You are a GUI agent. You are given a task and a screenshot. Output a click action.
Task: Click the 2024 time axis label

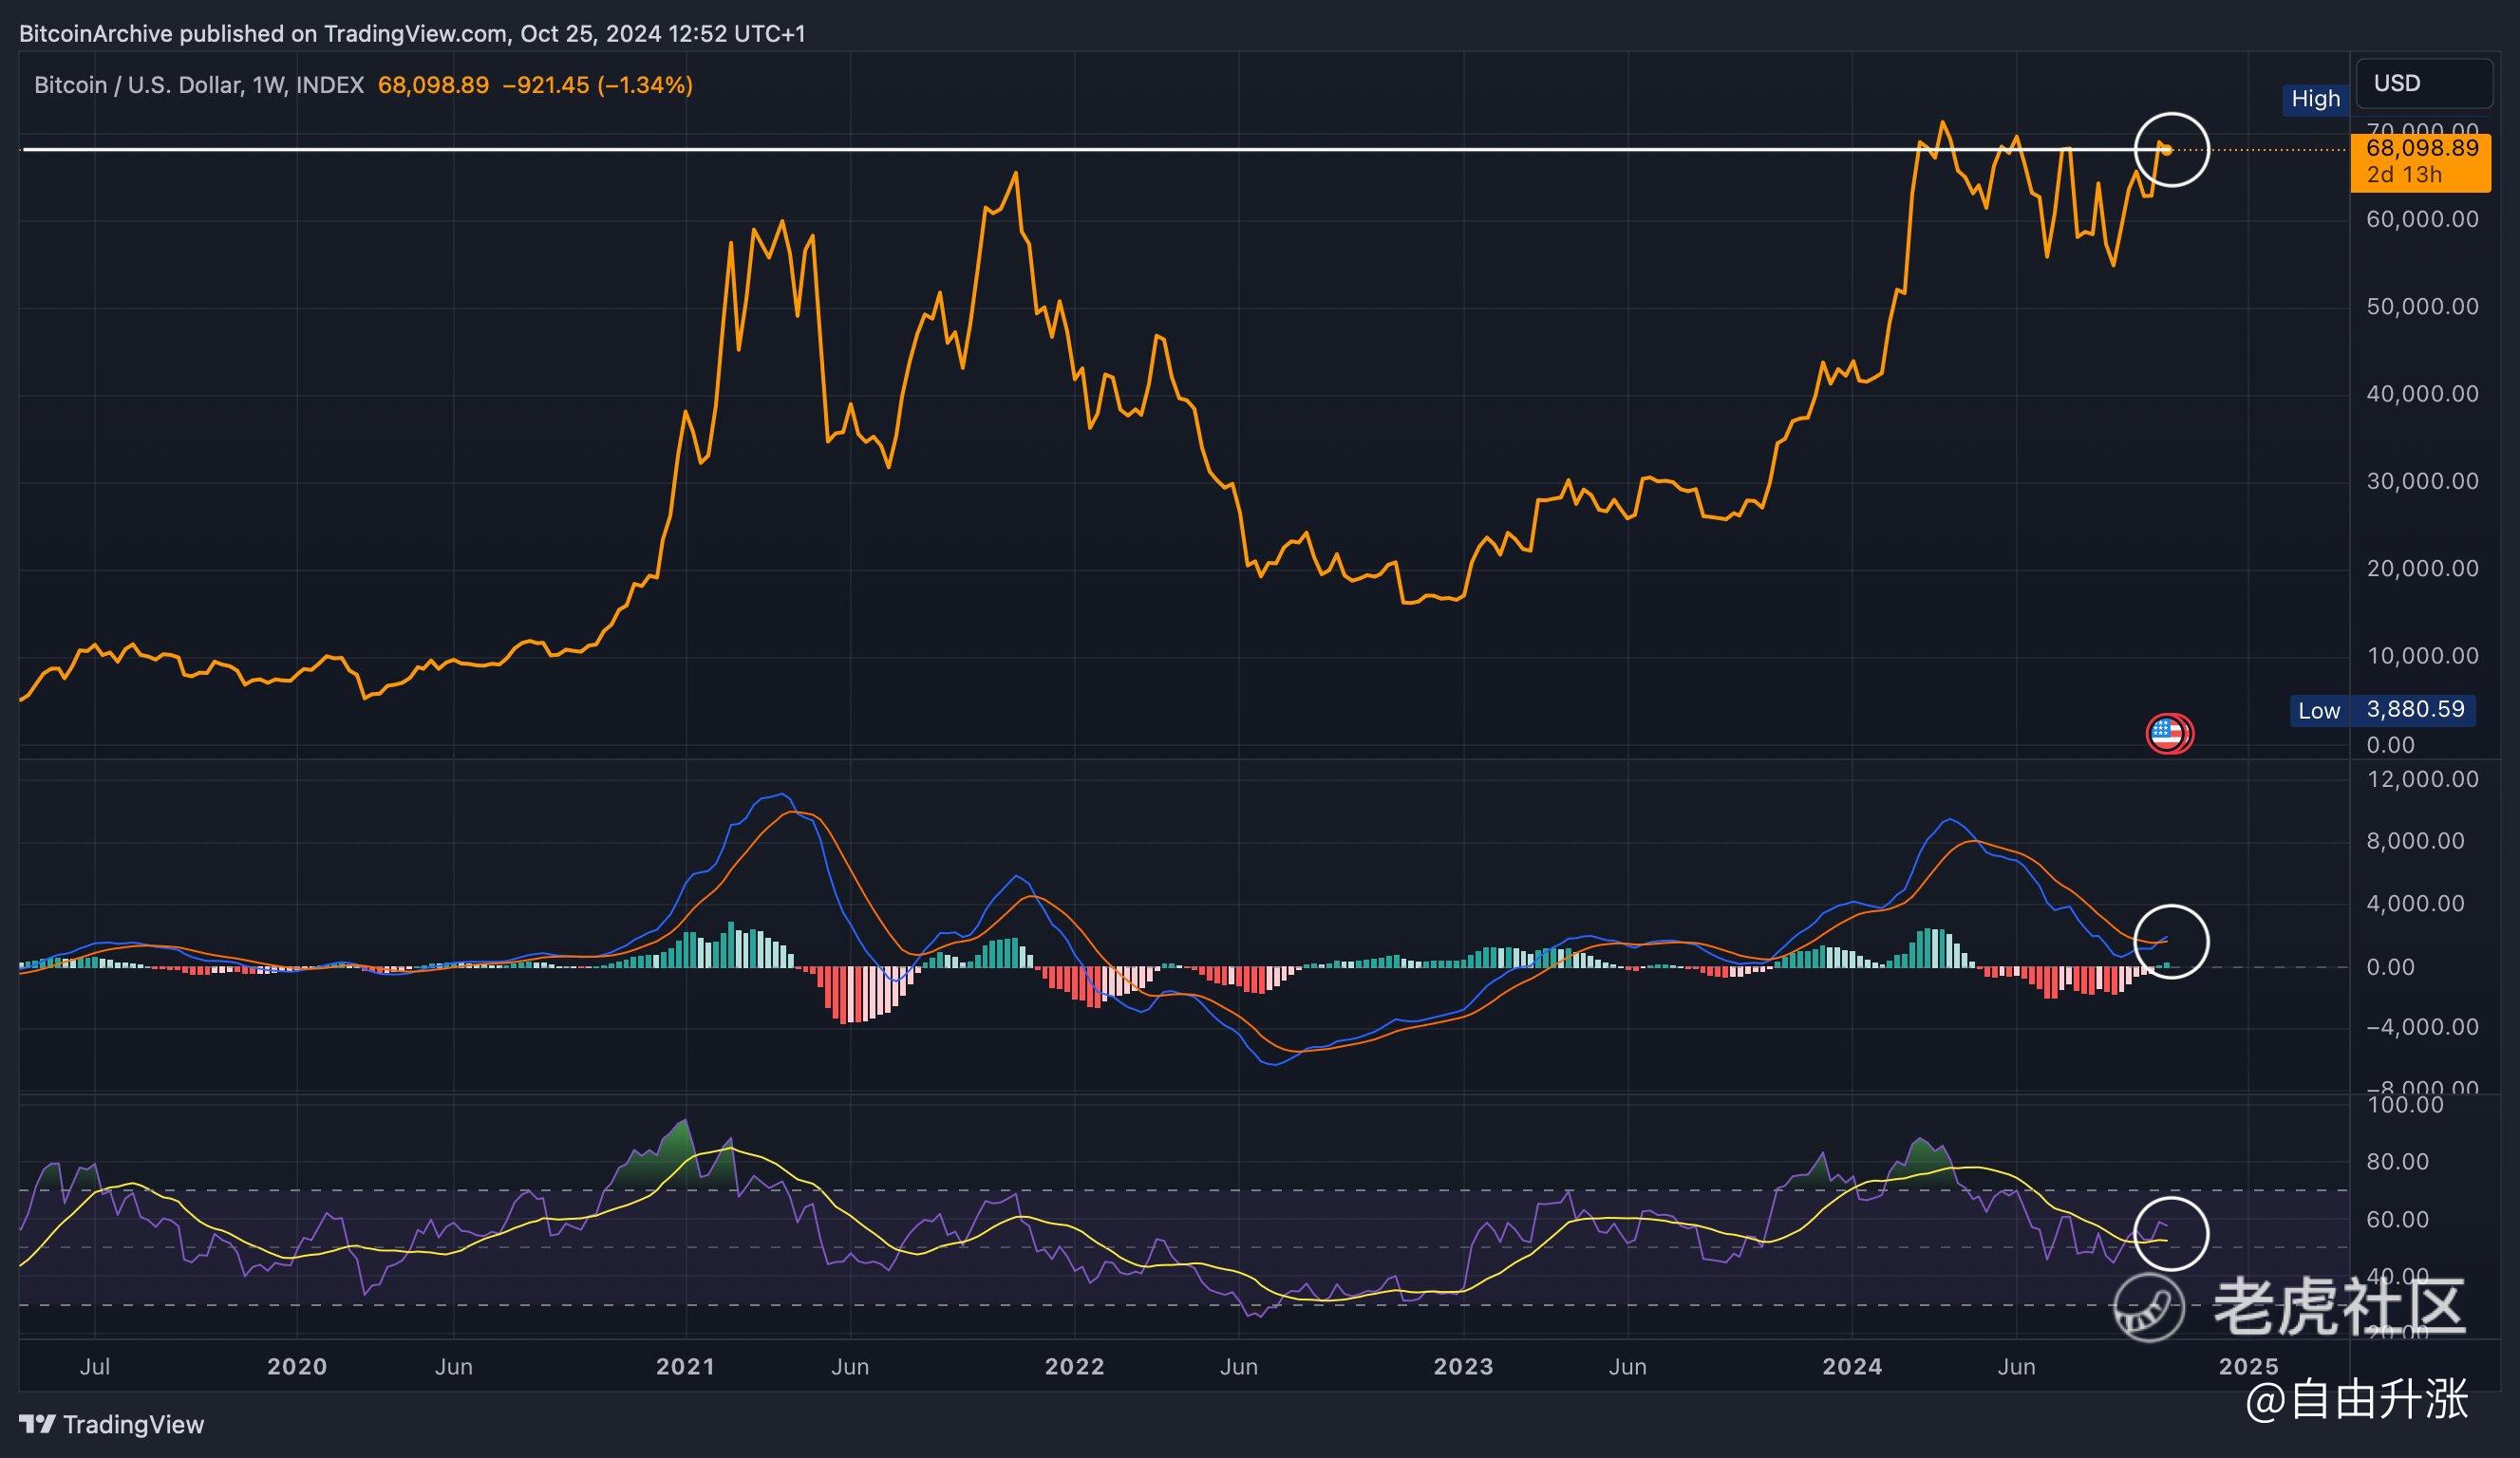pos(1852,1366)
